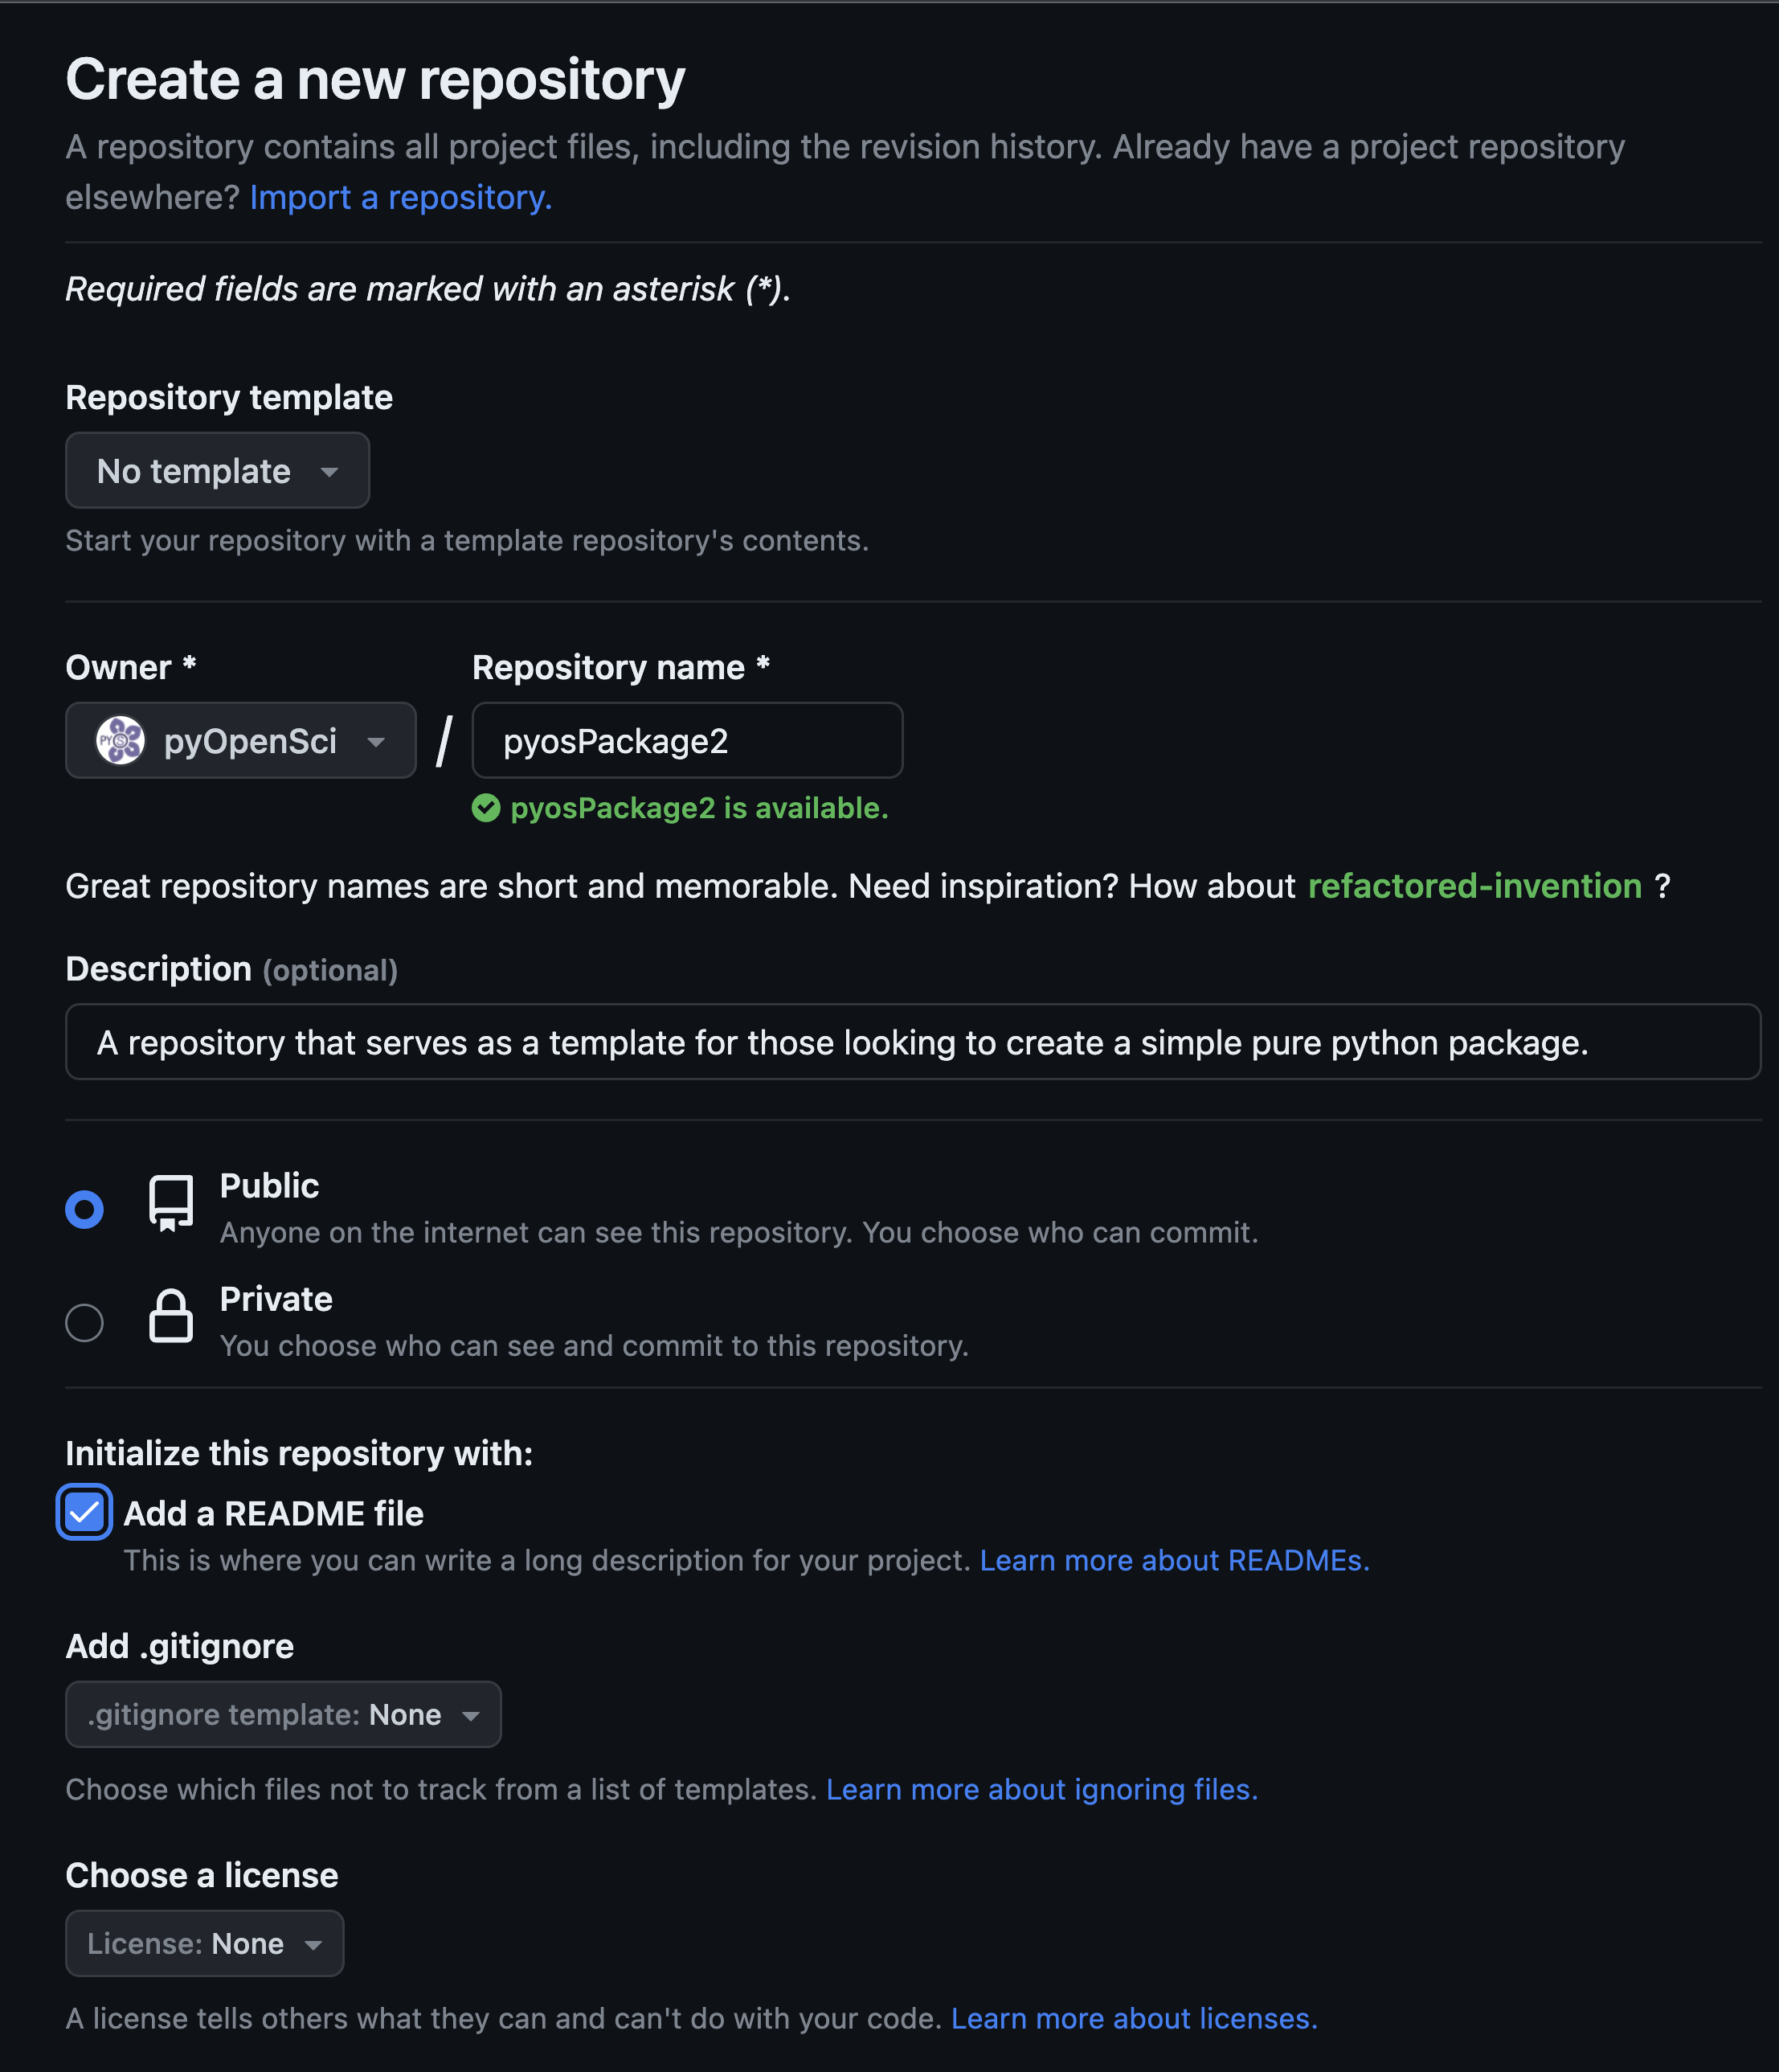The height and width of the screenshot is (2072, 1779).
Task: Click the Add a README file label
Action: (x=274, y=1513)
